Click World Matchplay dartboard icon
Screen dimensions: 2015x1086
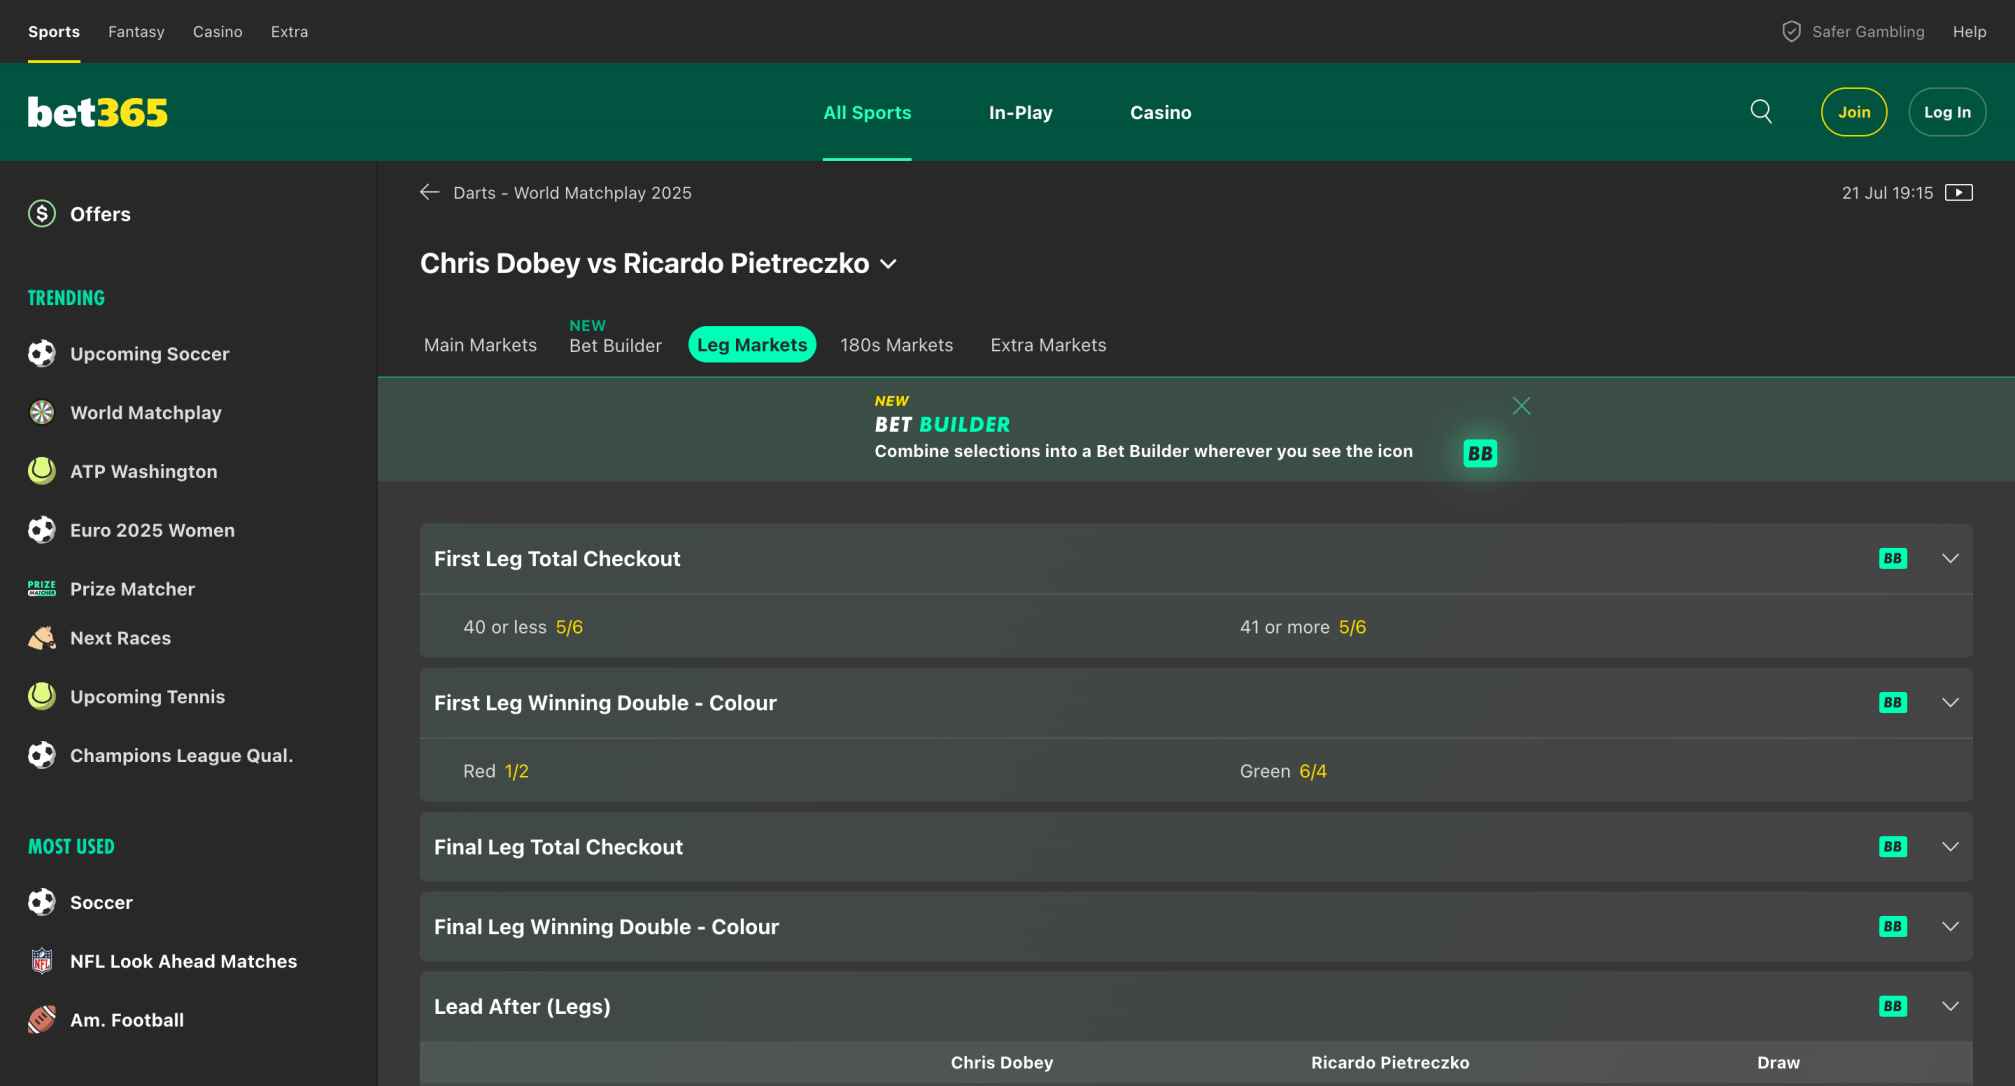coord(42,412)
